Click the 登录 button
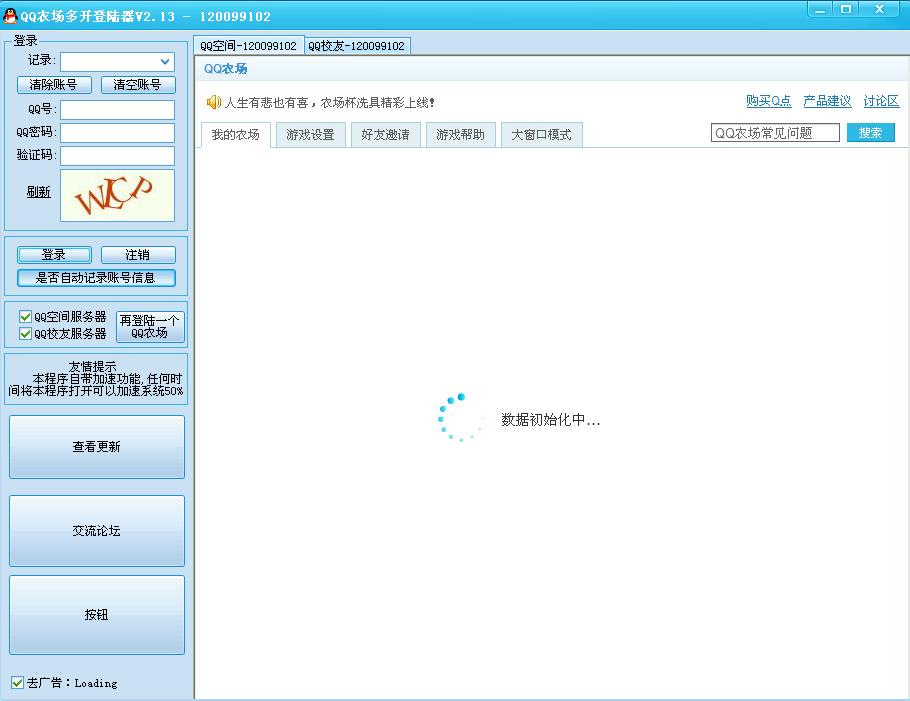 point(54,255)
